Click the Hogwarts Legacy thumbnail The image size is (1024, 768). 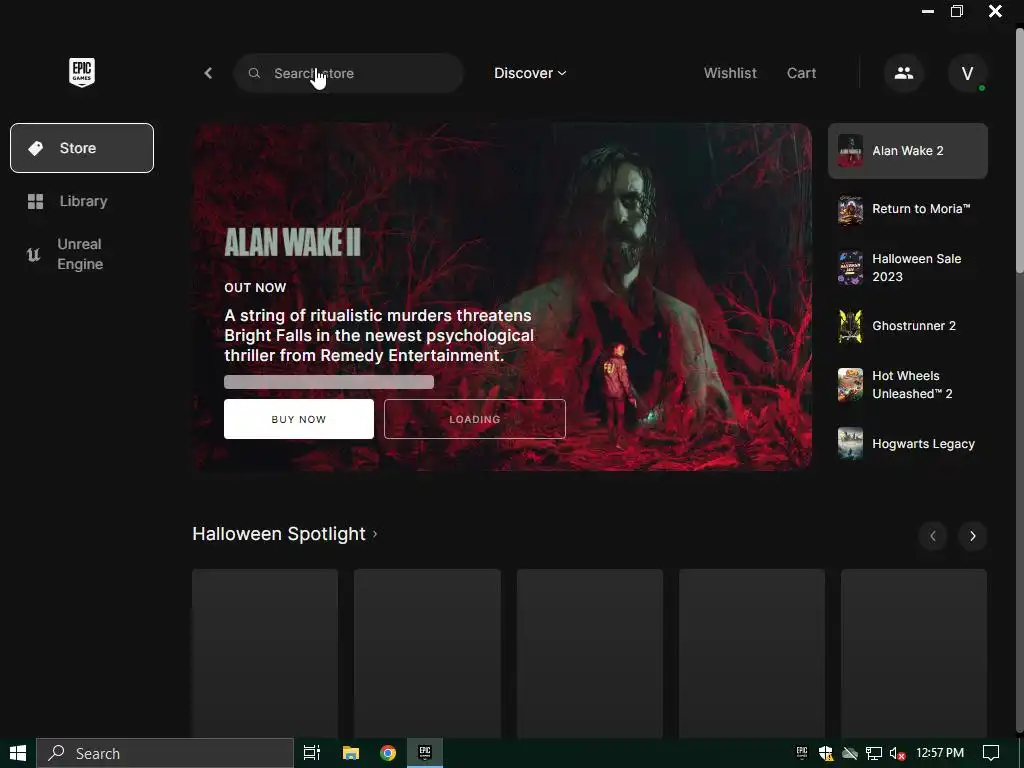point(850,444)
